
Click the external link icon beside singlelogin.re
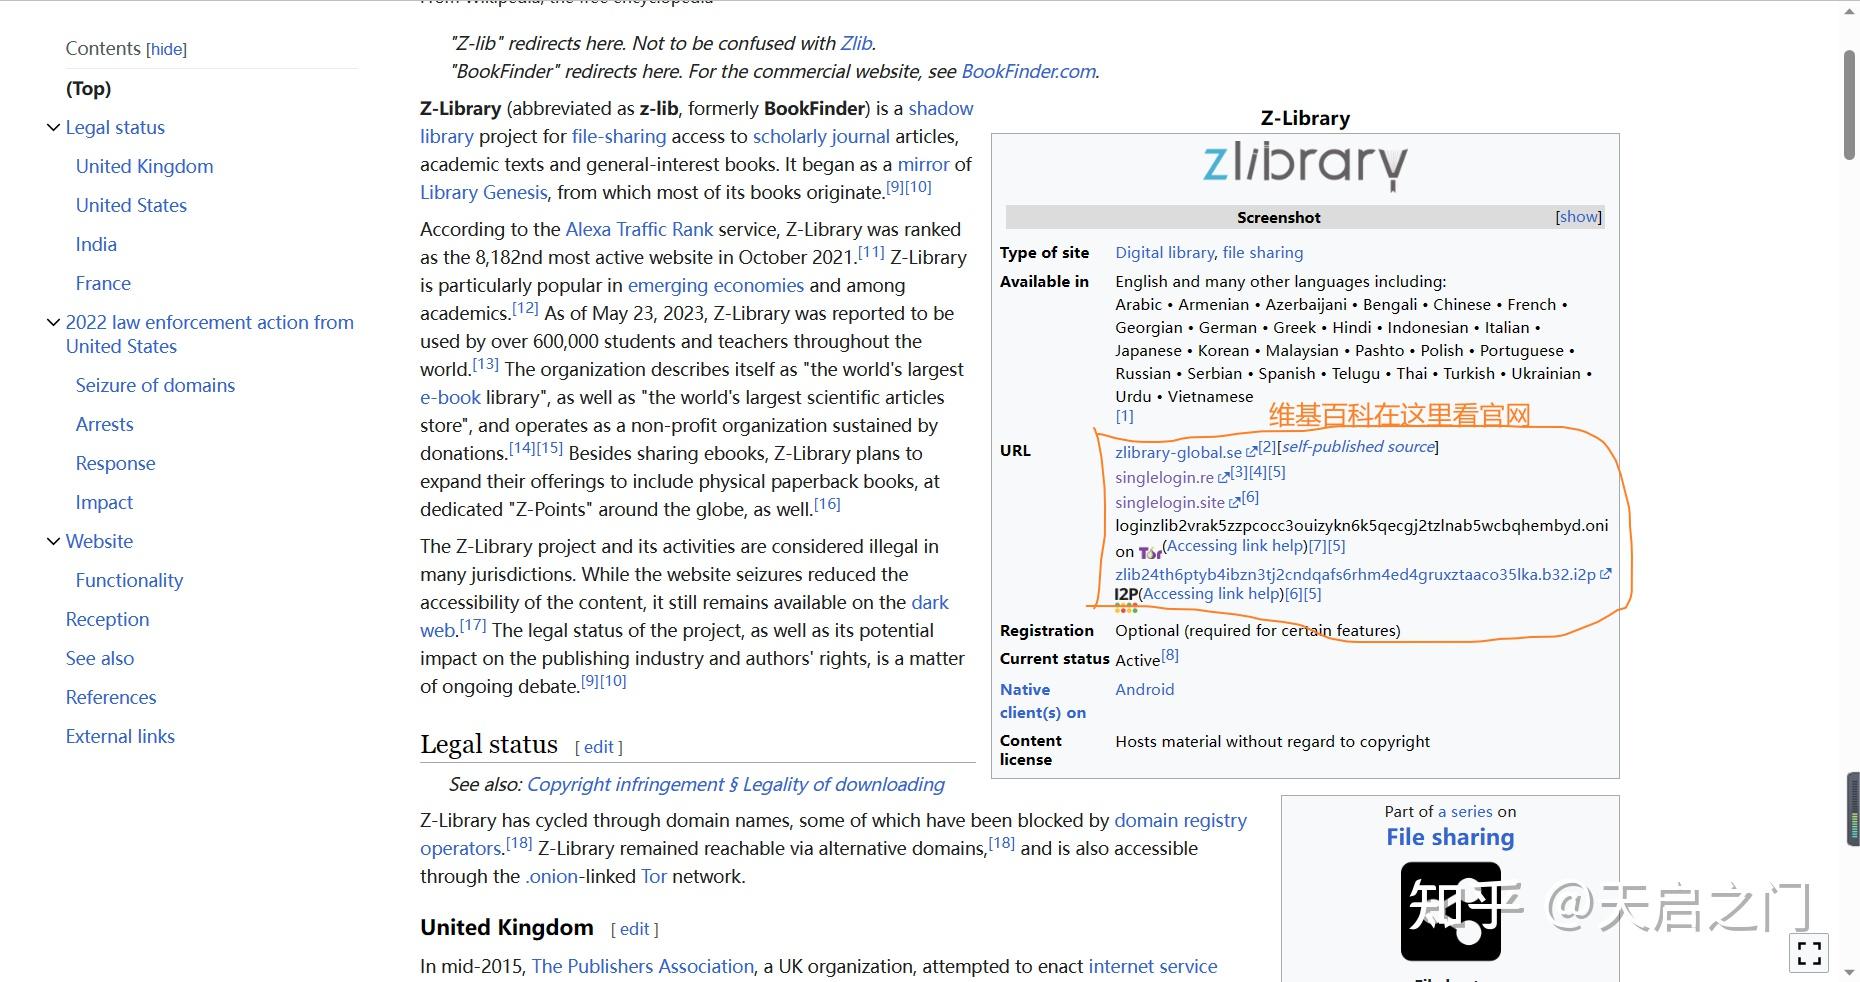pyautogui.click(x=1223, y=478)
